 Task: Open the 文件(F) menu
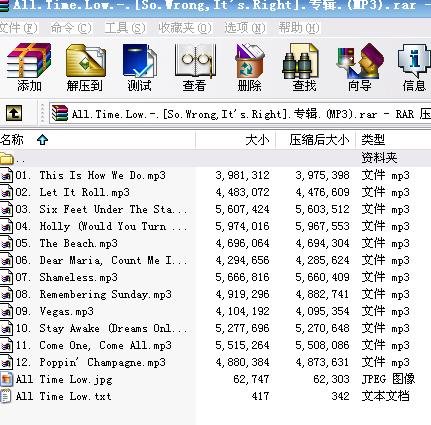(18, 28)
